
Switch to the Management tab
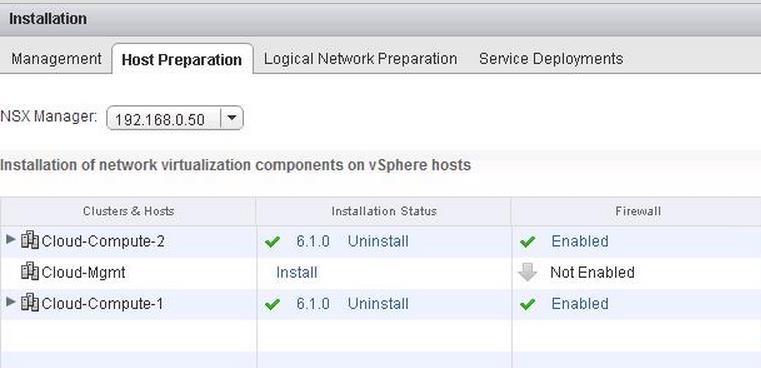(56, 59)
